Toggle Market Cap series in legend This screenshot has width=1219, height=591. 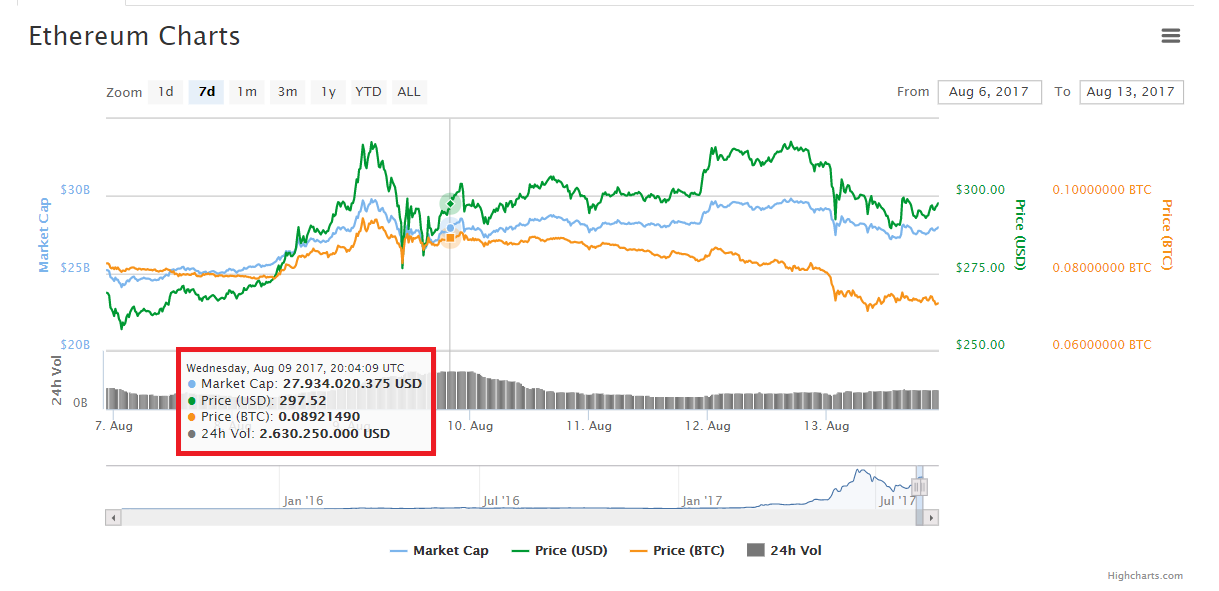439,550
